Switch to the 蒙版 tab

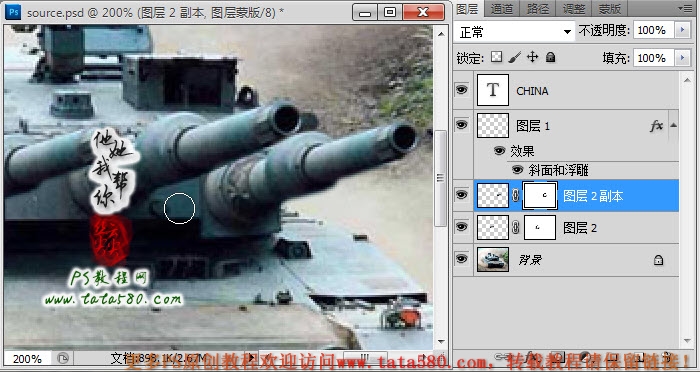(609, 8)
